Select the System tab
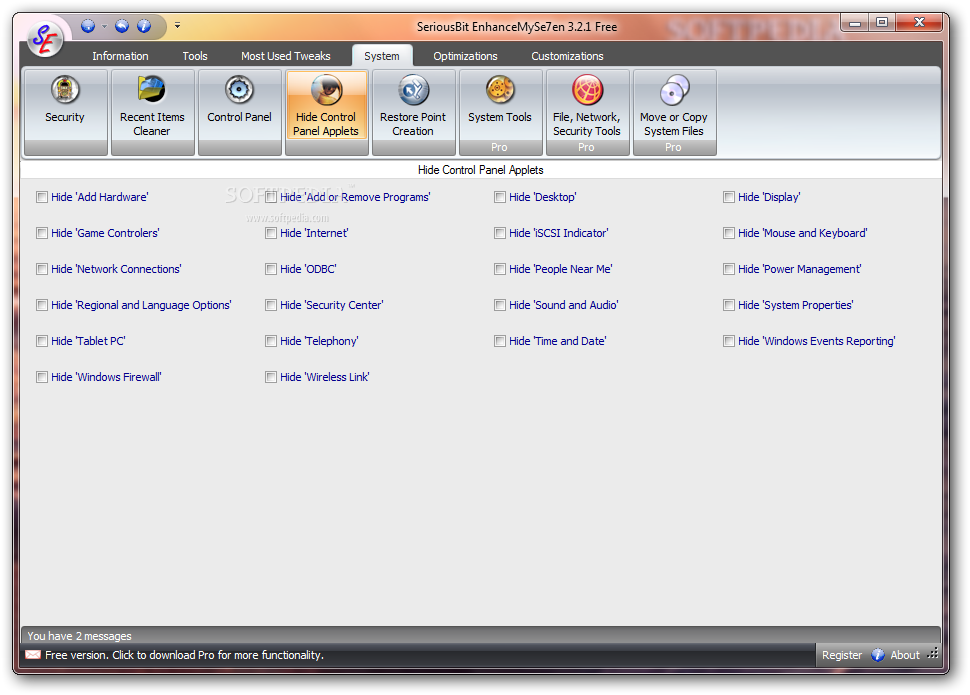Viewport: 970px width, 695px height. [x=382, y=56]
